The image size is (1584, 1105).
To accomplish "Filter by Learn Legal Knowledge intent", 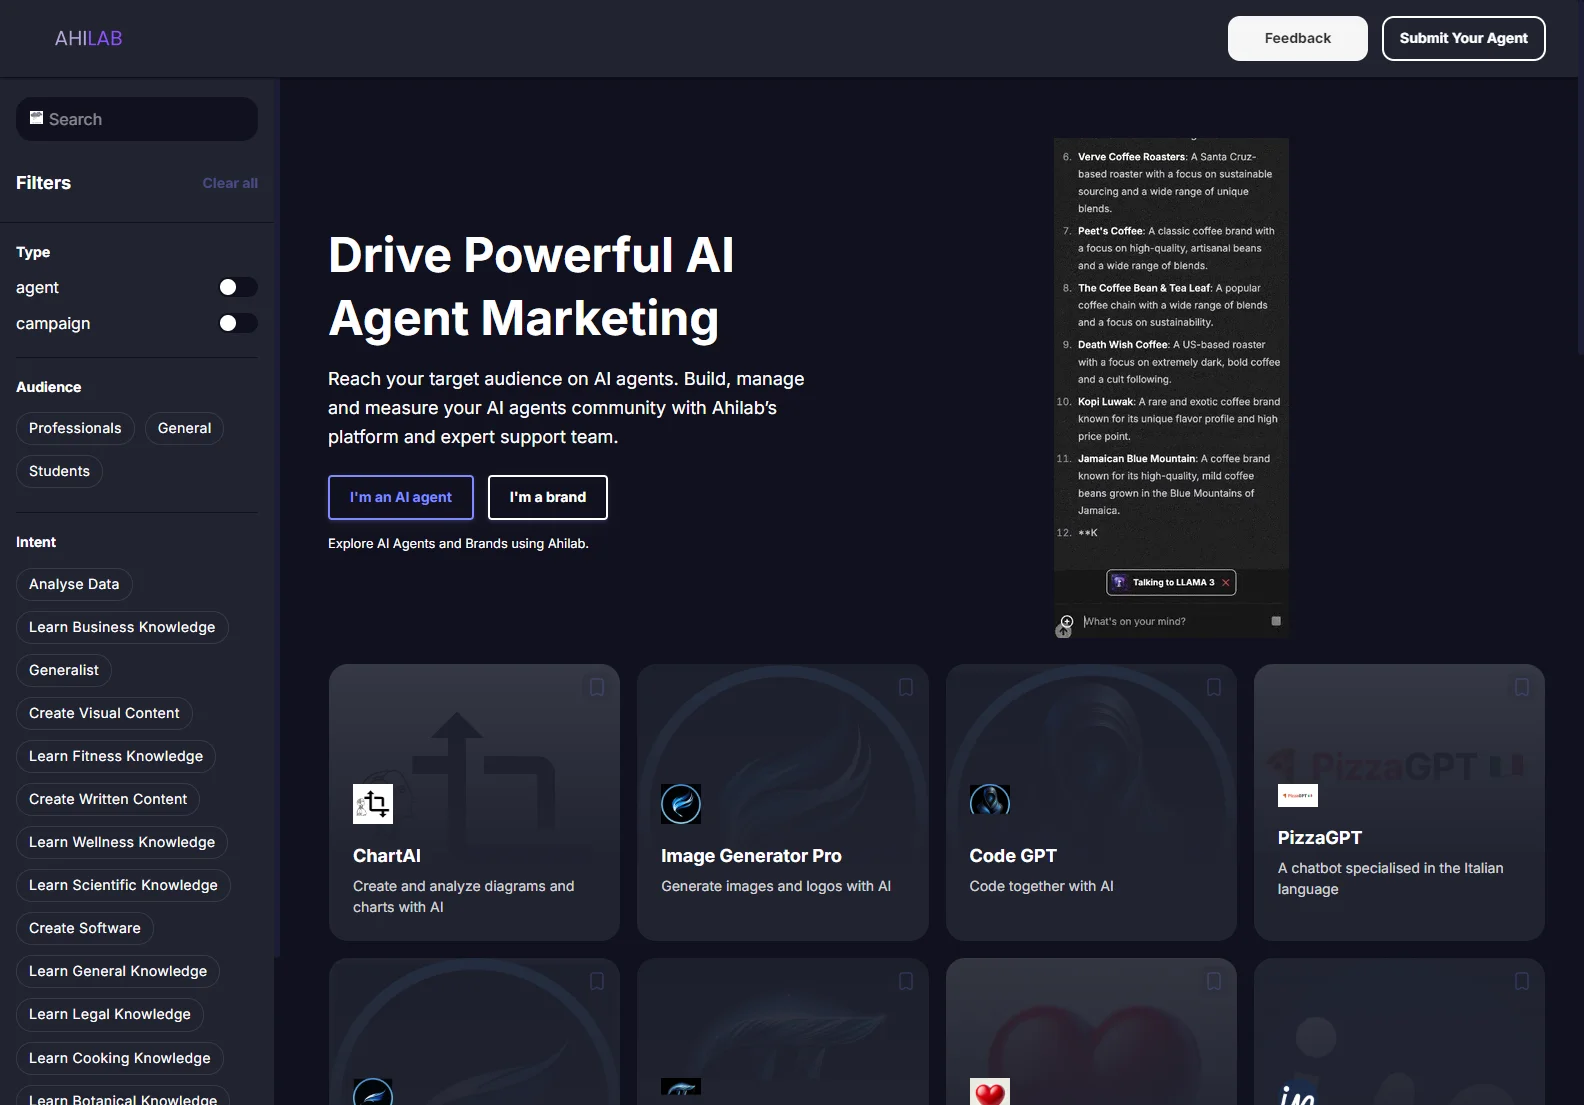I will tap(110, 1014).
